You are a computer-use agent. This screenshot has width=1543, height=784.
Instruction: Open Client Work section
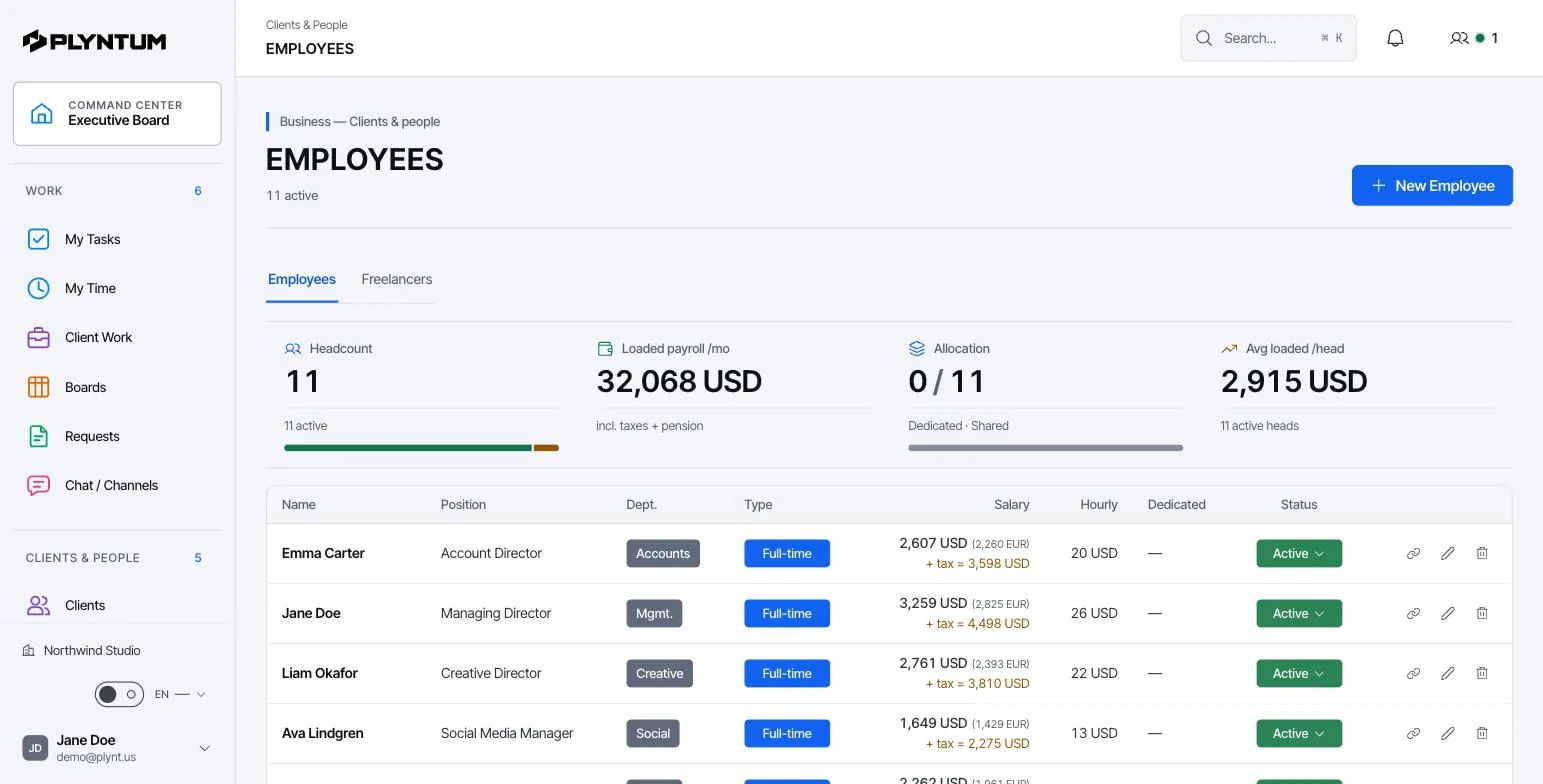pyautogui.click(x=117, y=337)
